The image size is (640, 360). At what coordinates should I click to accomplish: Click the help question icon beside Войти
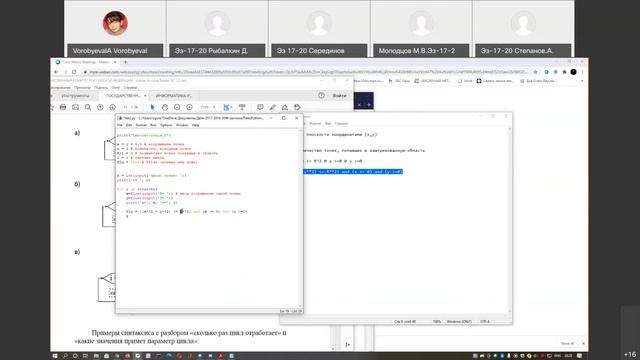click(321, 95)
